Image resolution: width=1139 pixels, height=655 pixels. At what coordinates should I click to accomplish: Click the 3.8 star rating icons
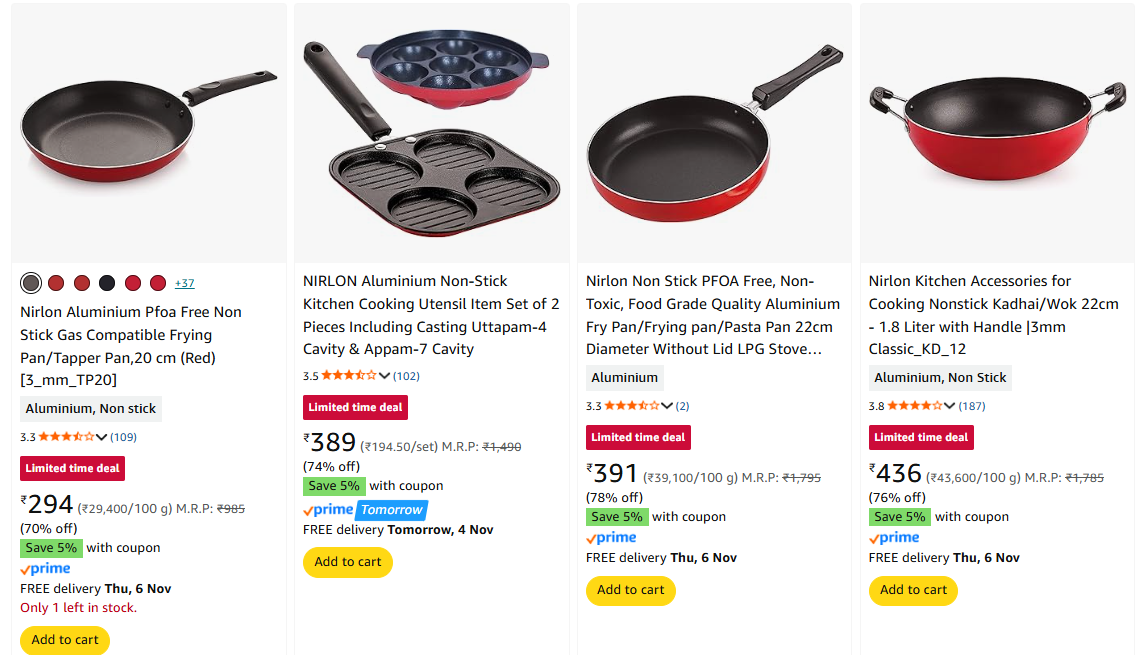pyautogui.click(x=915, y=406)
